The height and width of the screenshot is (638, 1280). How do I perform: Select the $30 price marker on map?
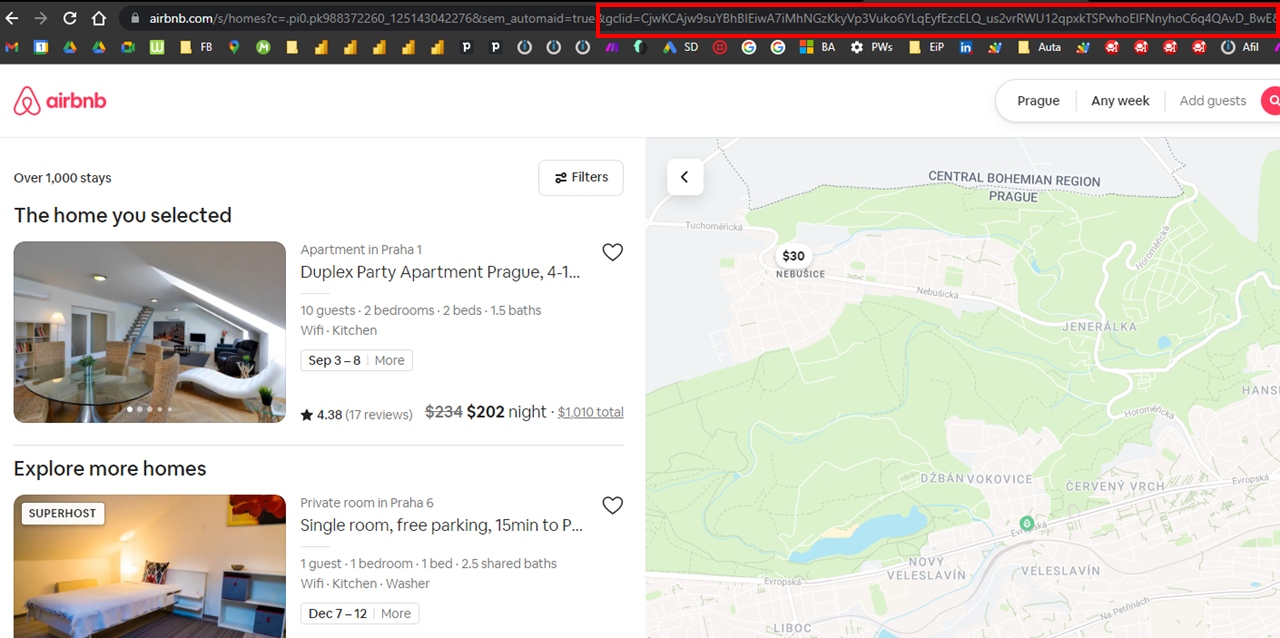pos(793,256)
